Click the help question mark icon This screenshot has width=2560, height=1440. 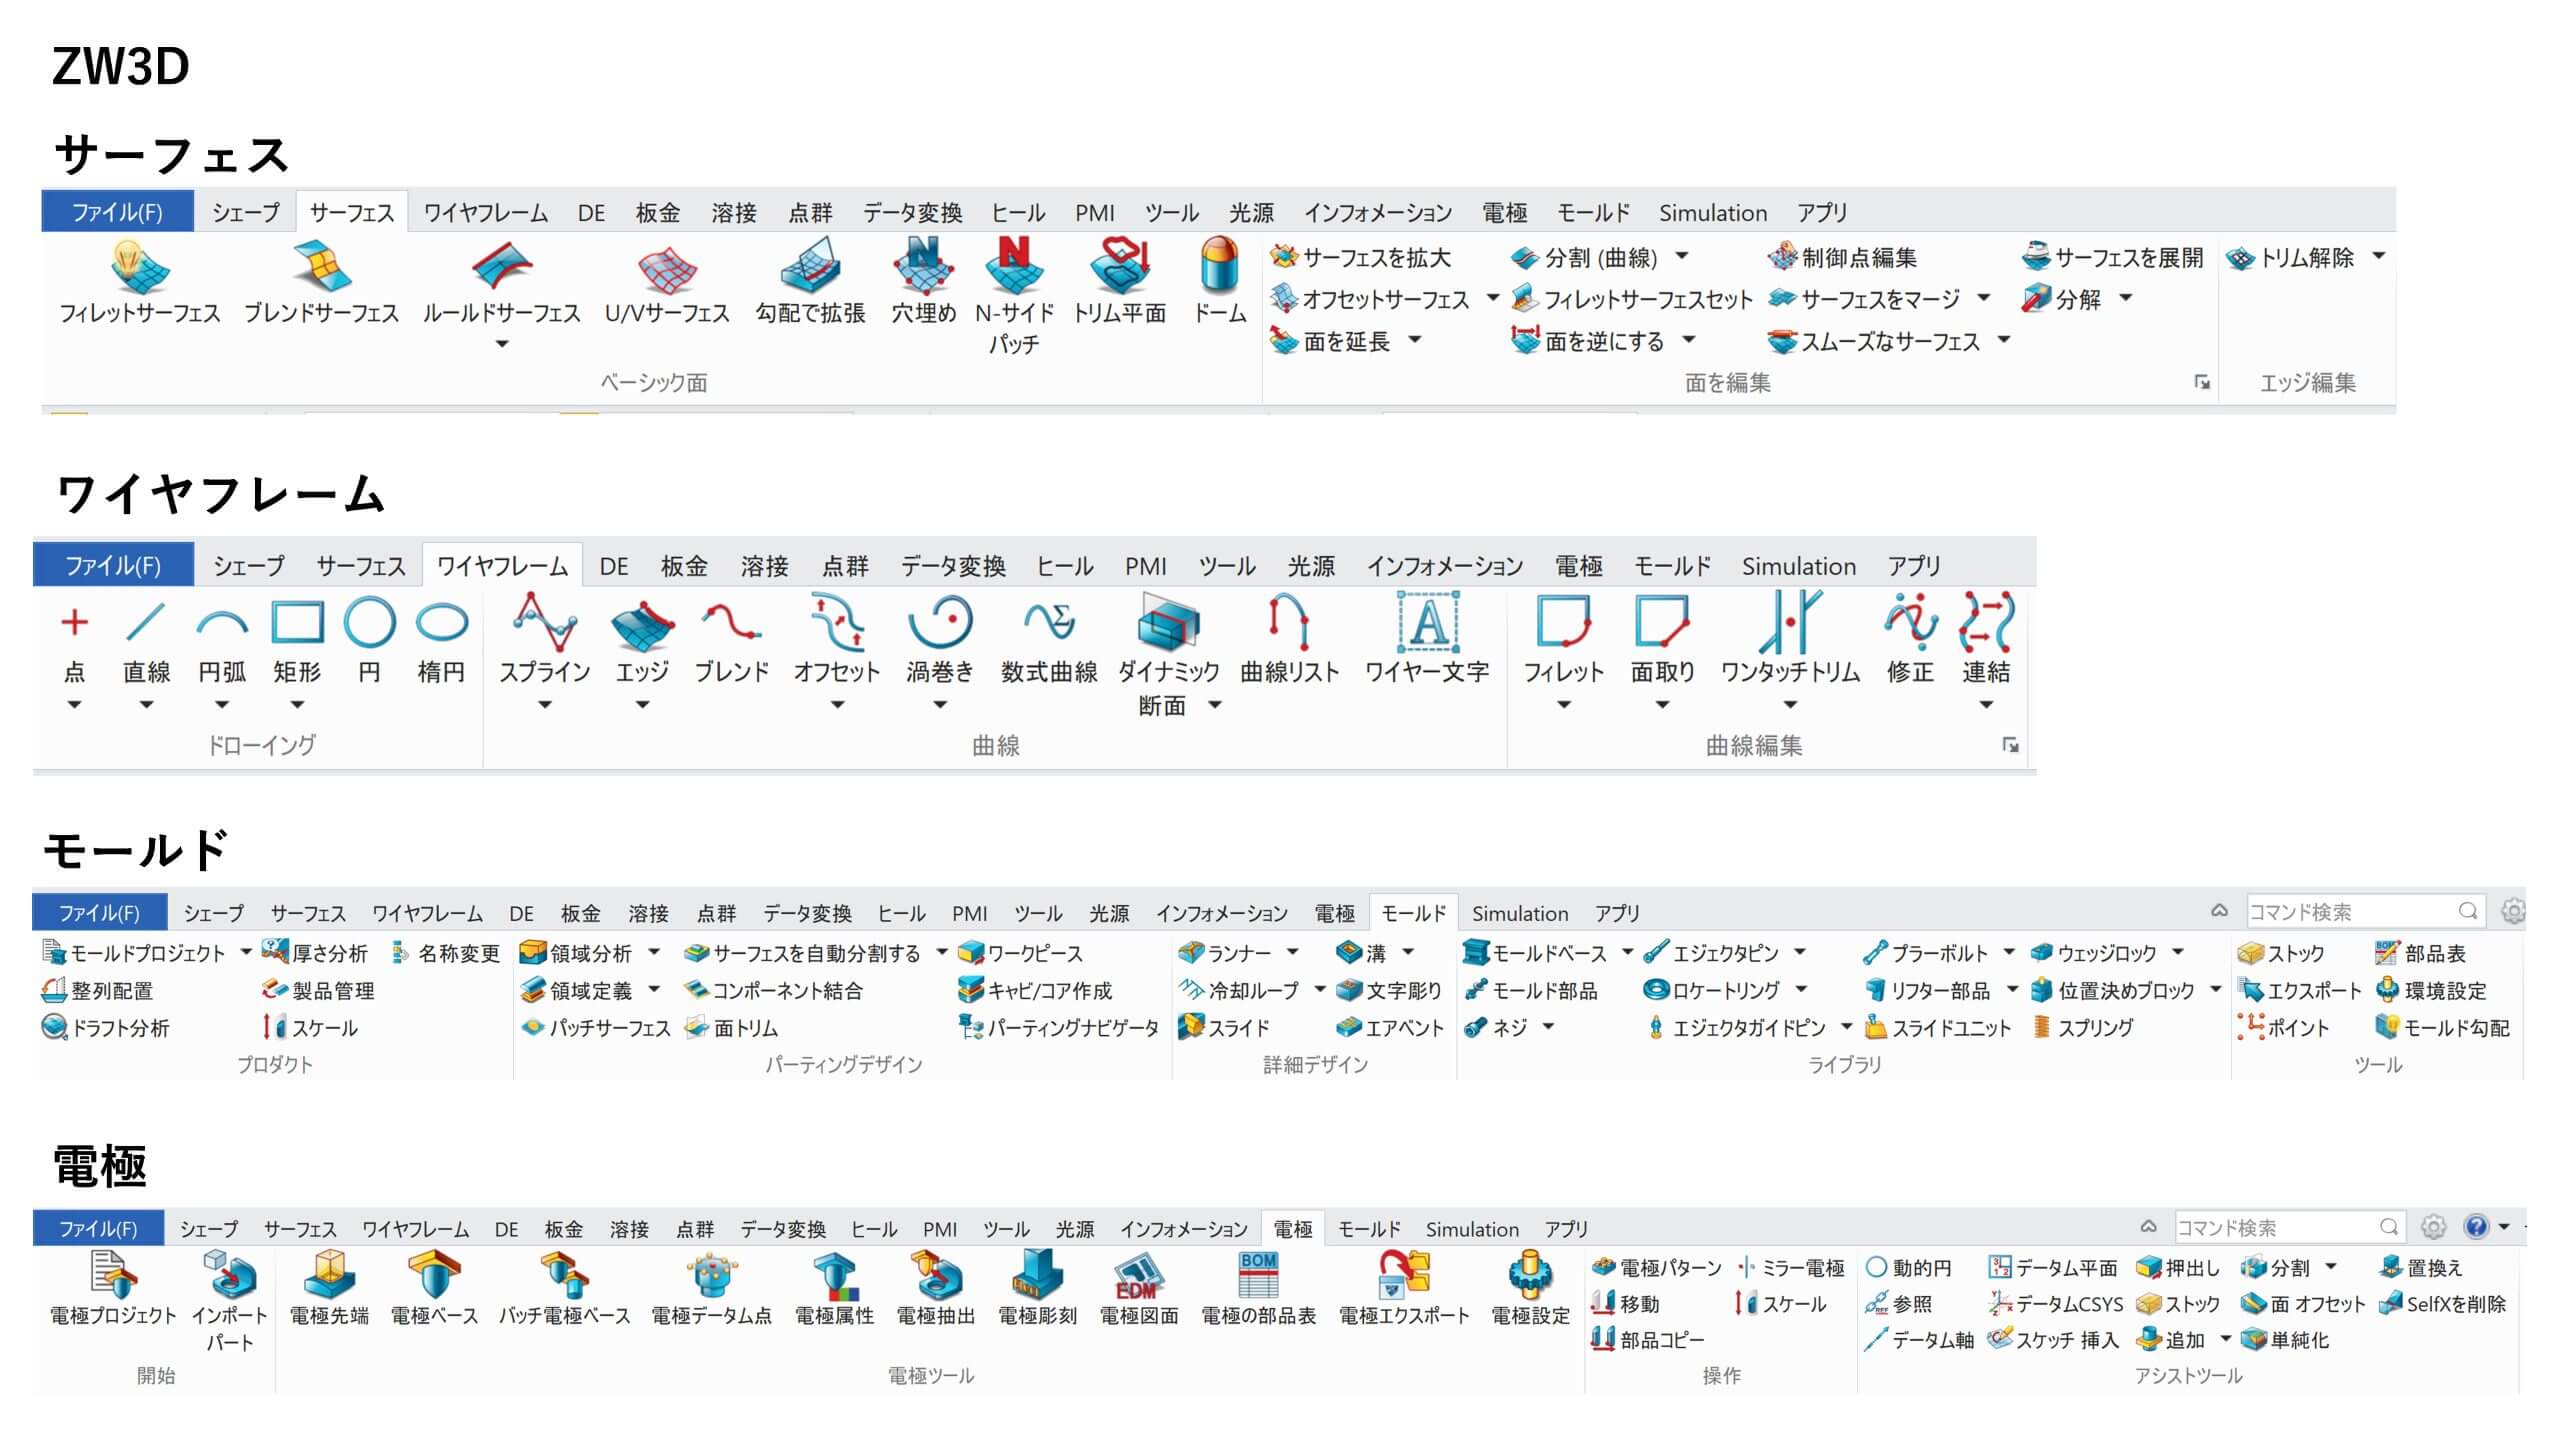(2476, 1226)
